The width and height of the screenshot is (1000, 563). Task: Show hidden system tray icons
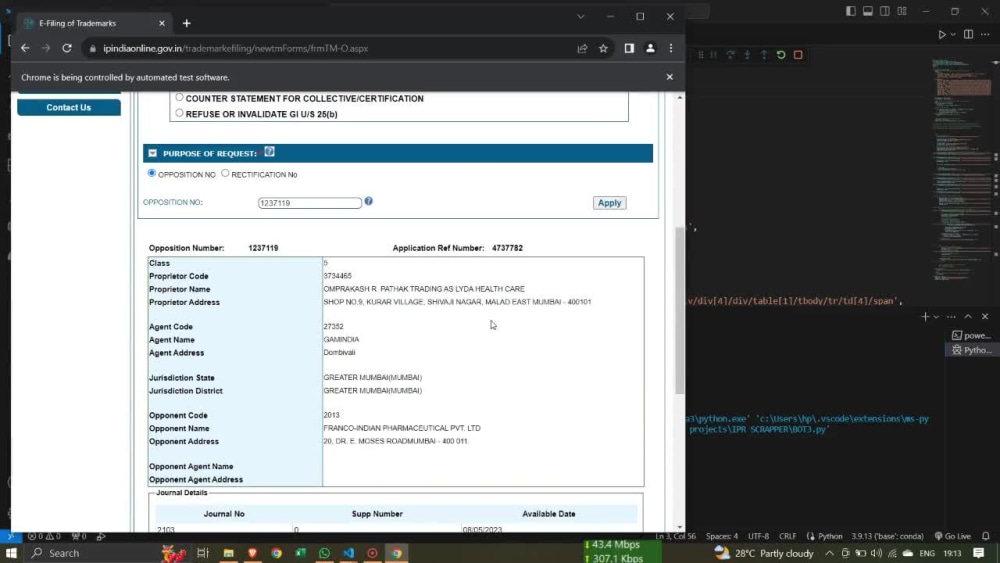(829, 553)
